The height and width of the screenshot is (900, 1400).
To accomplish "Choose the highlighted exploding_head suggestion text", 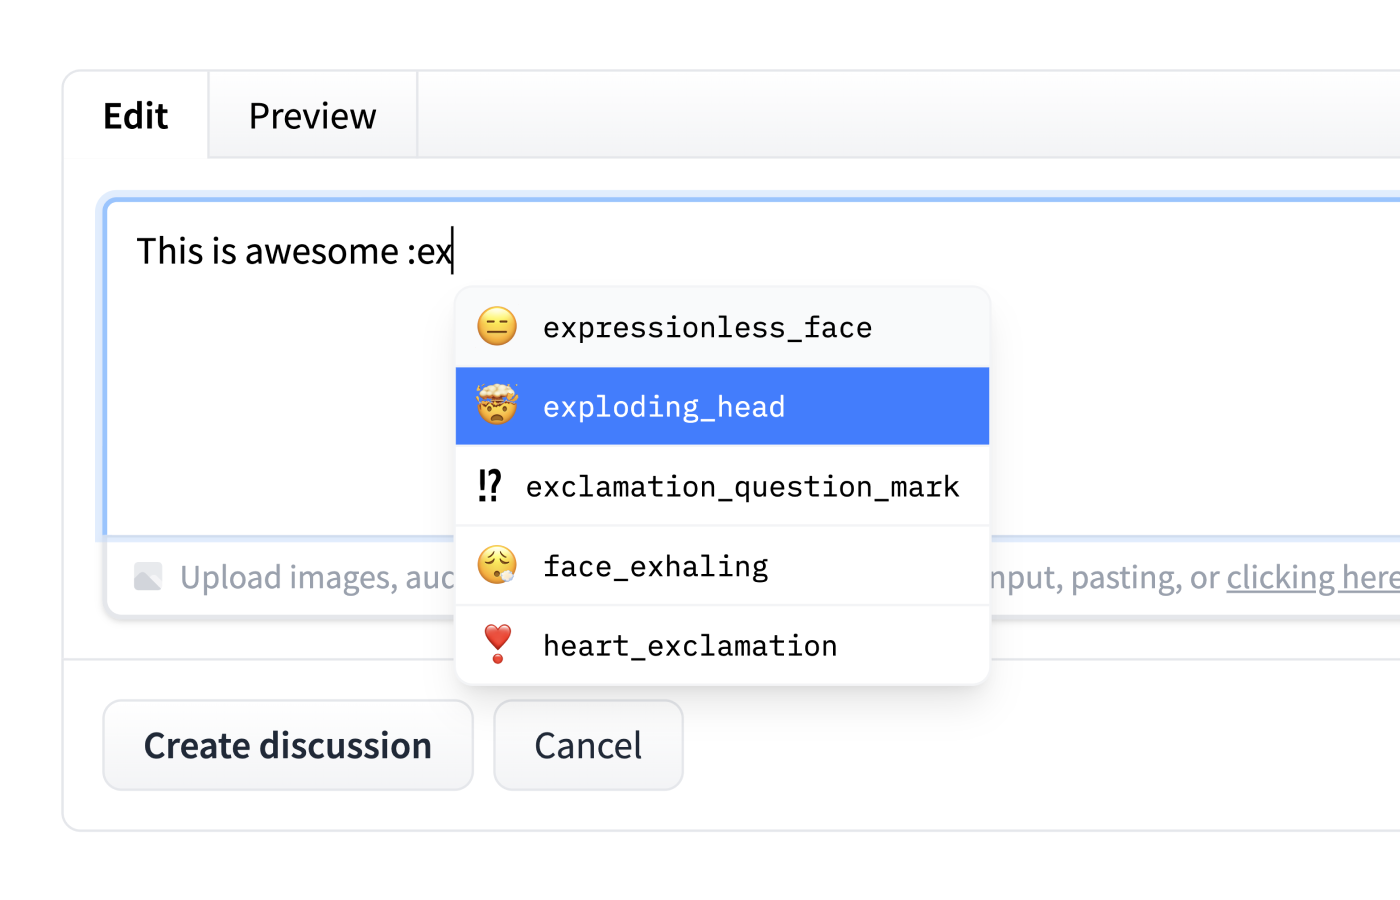I will (664, 407).
